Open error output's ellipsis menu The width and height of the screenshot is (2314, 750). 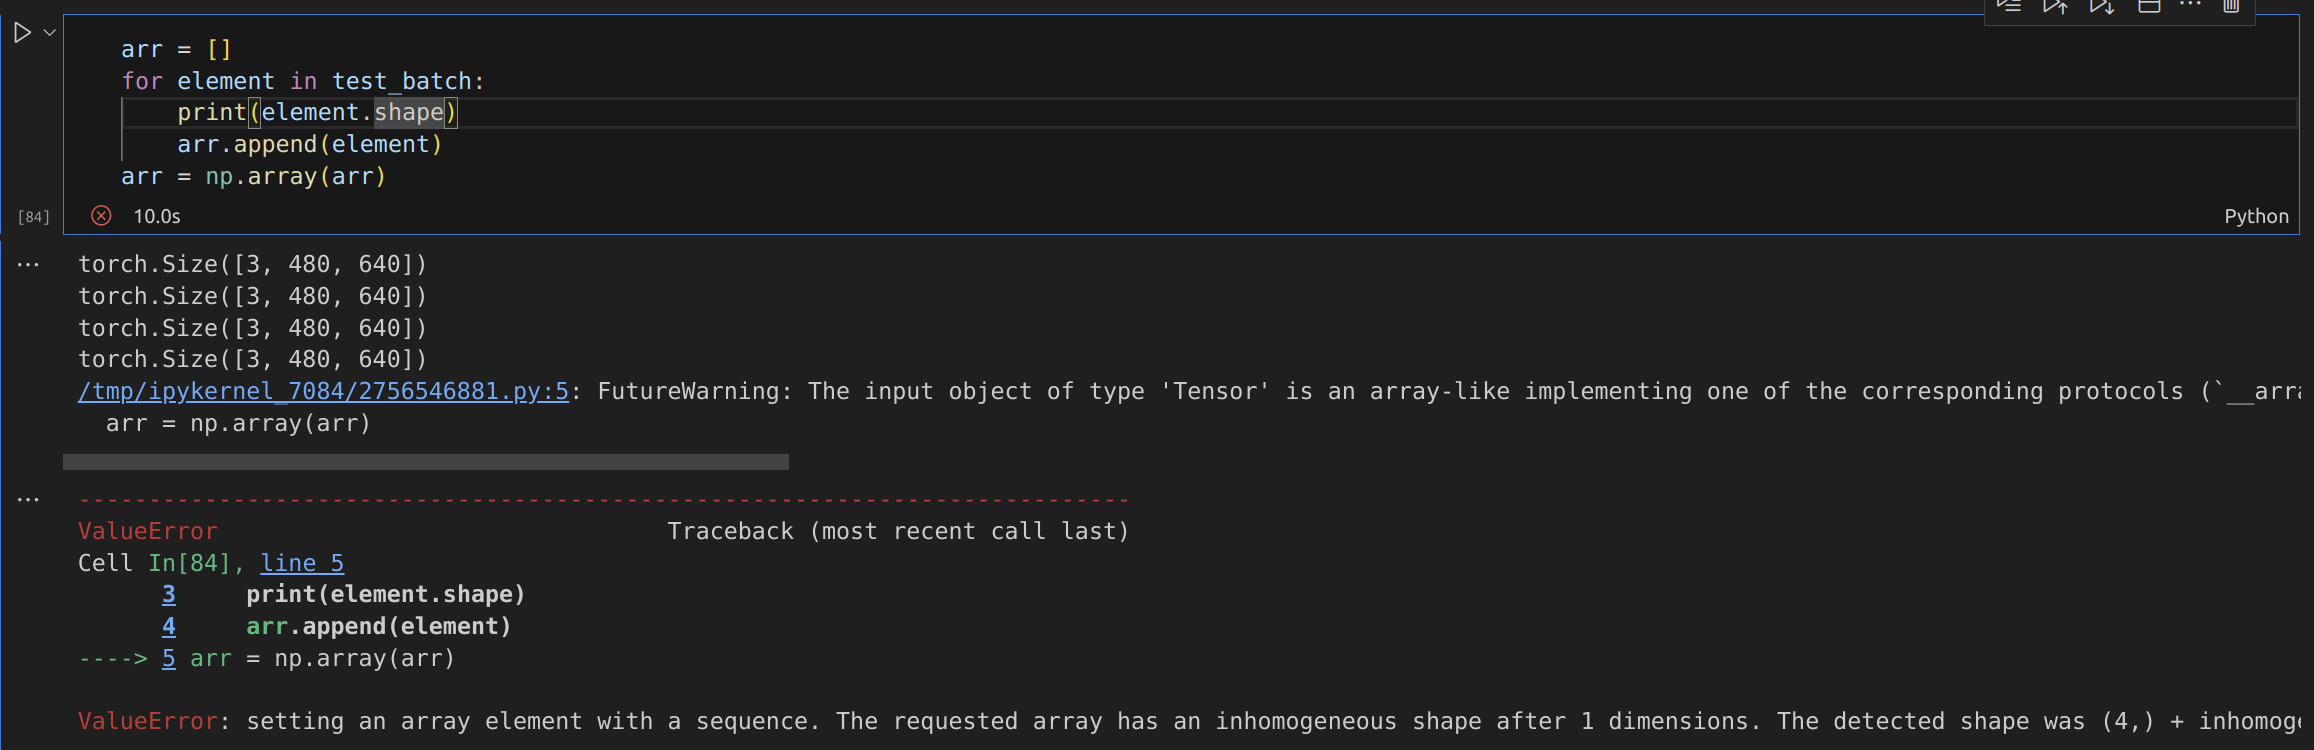[28, 499]
